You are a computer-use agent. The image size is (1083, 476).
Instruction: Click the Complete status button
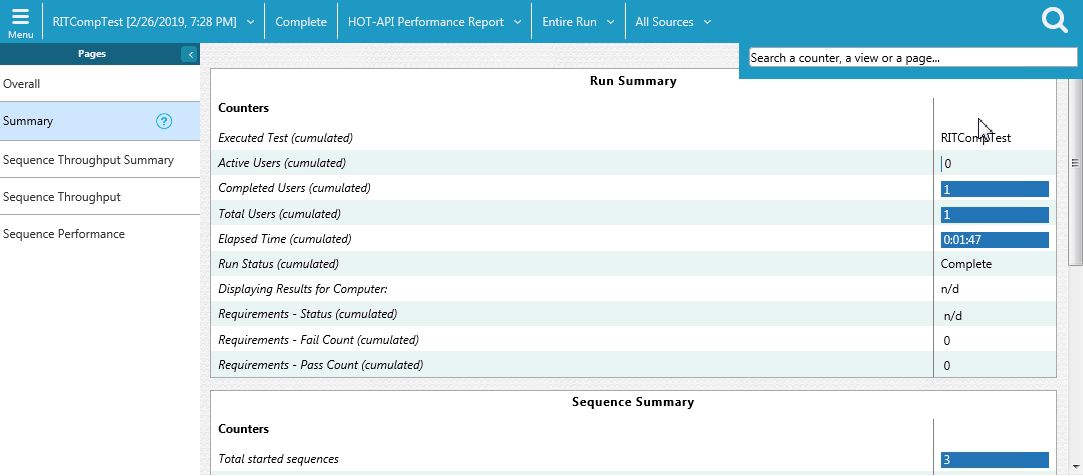301,22
